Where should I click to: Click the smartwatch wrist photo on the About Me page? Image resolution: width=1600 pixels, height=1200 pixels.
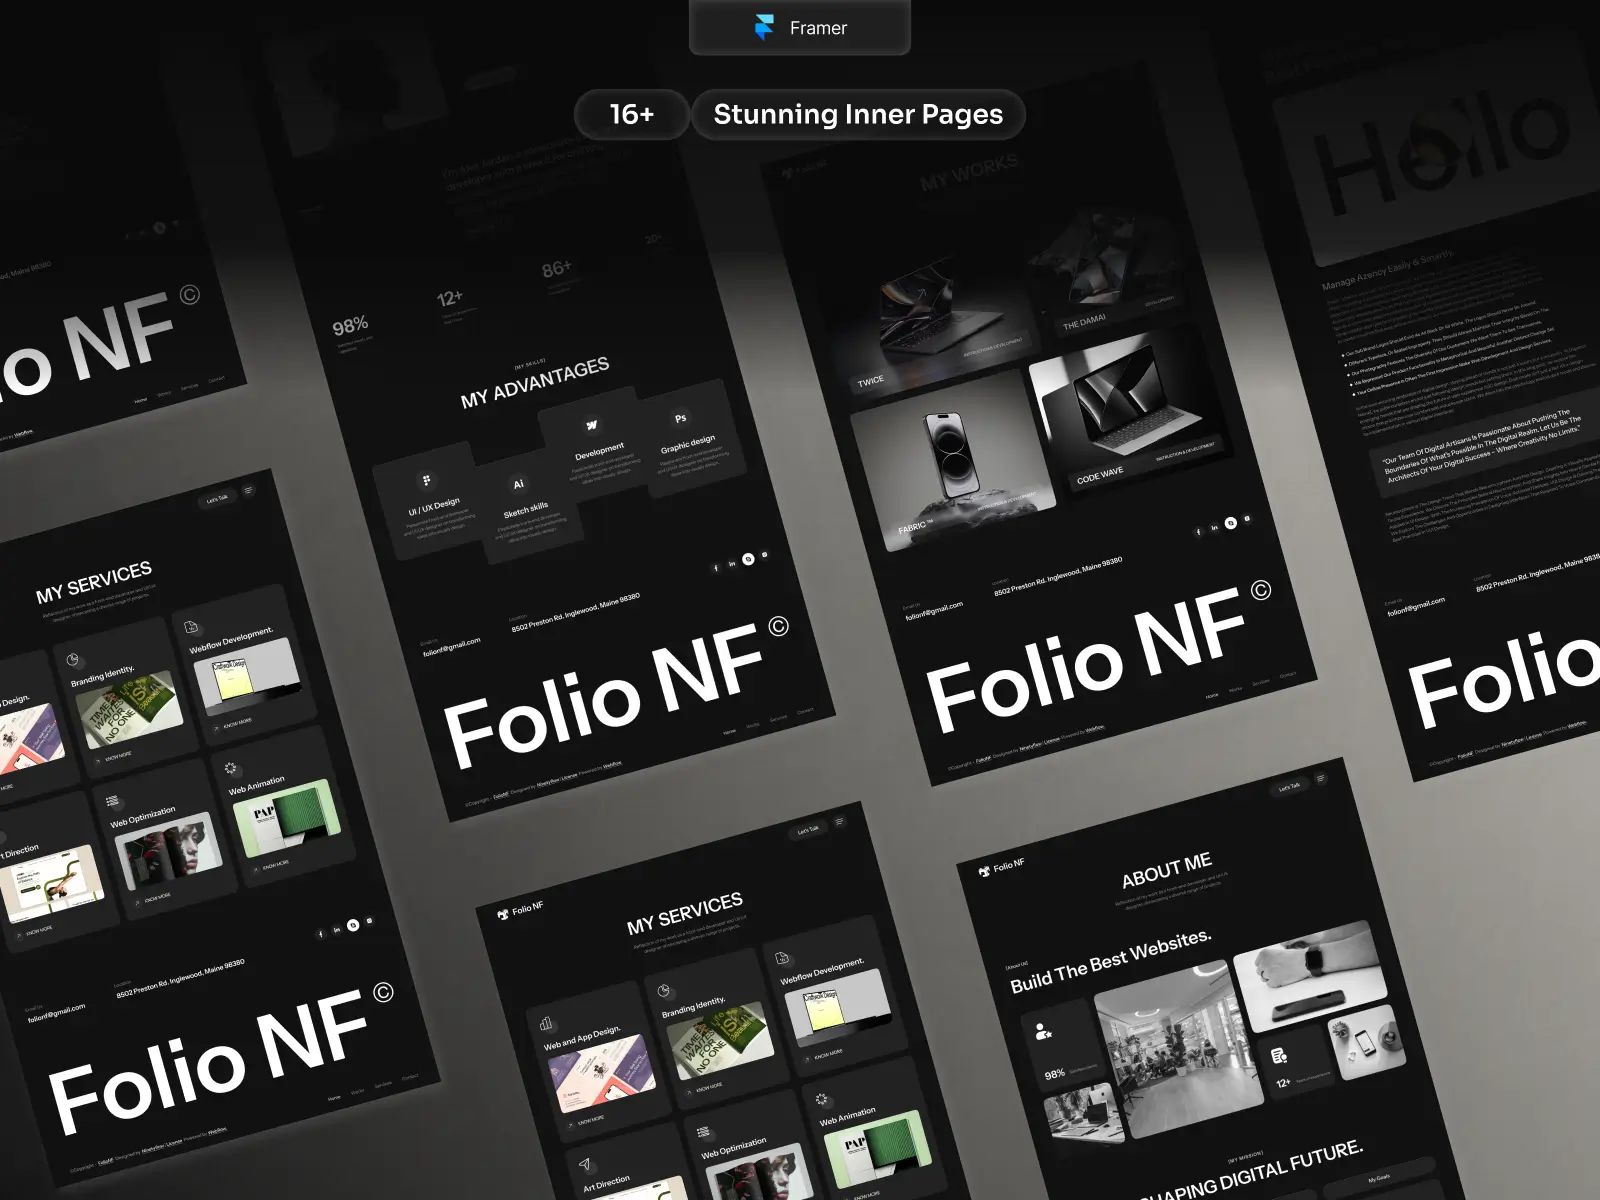pos(1311,977)
